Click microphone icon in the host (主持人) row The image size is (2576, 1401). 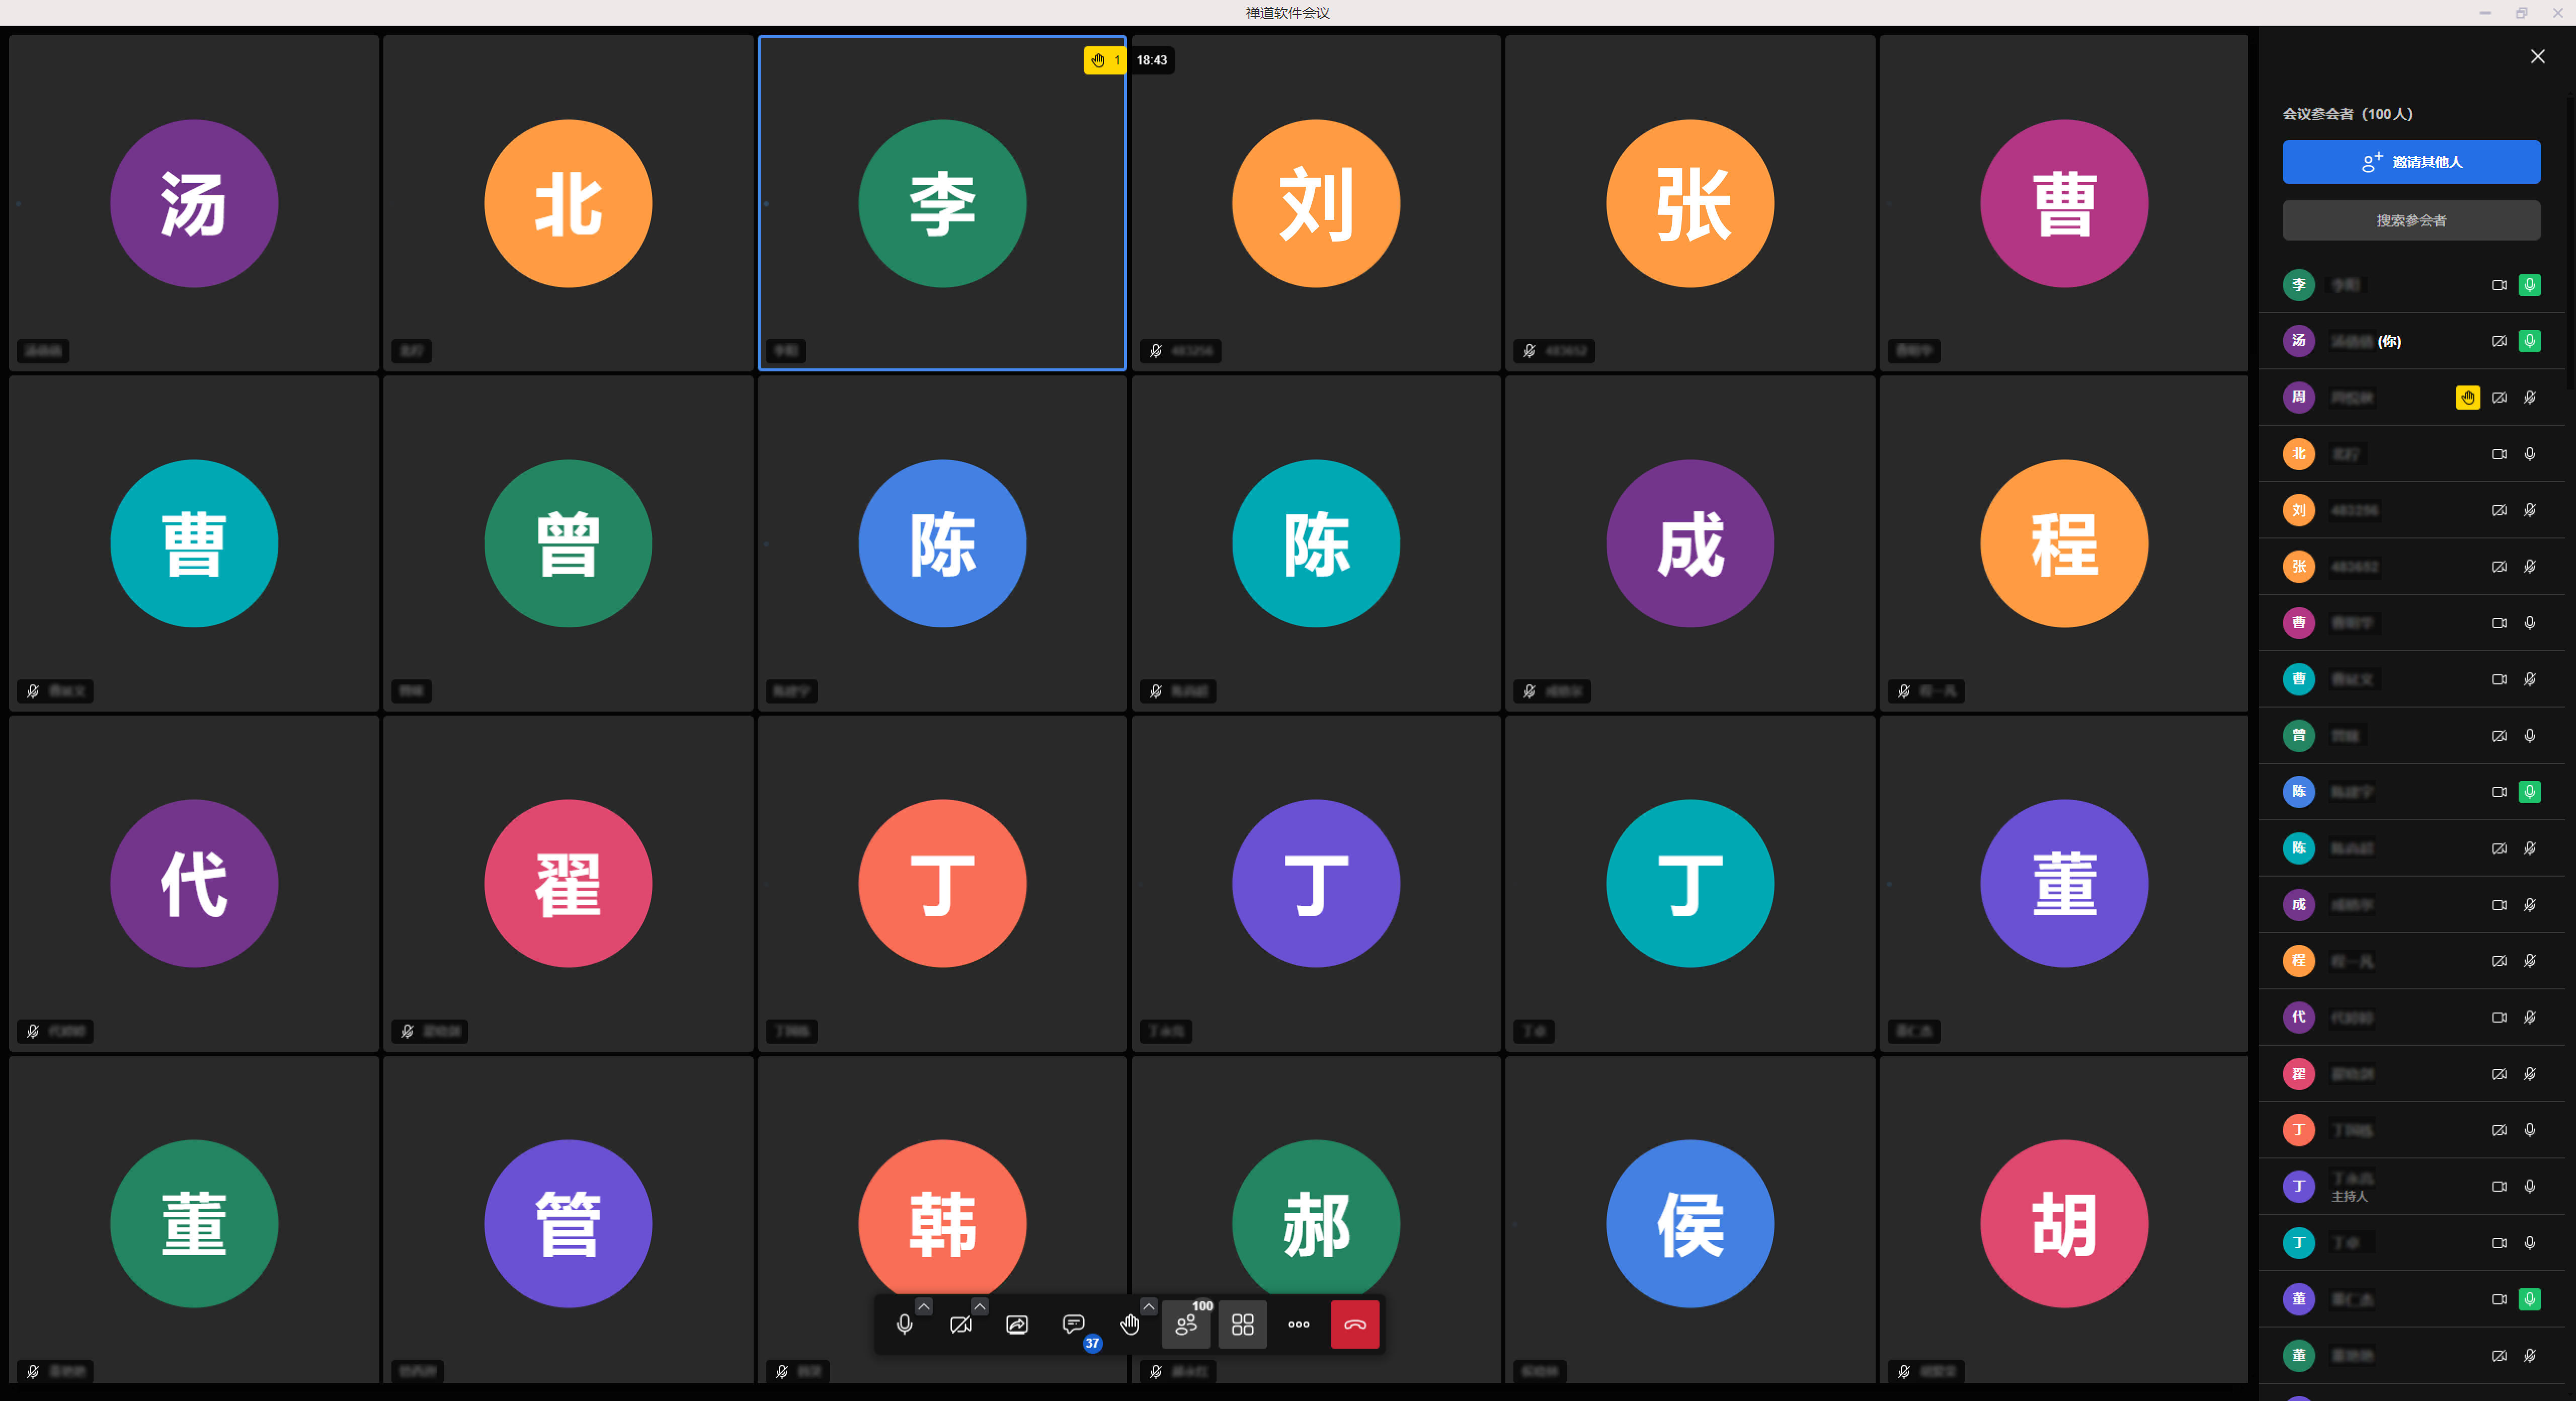[2529, 1187]
